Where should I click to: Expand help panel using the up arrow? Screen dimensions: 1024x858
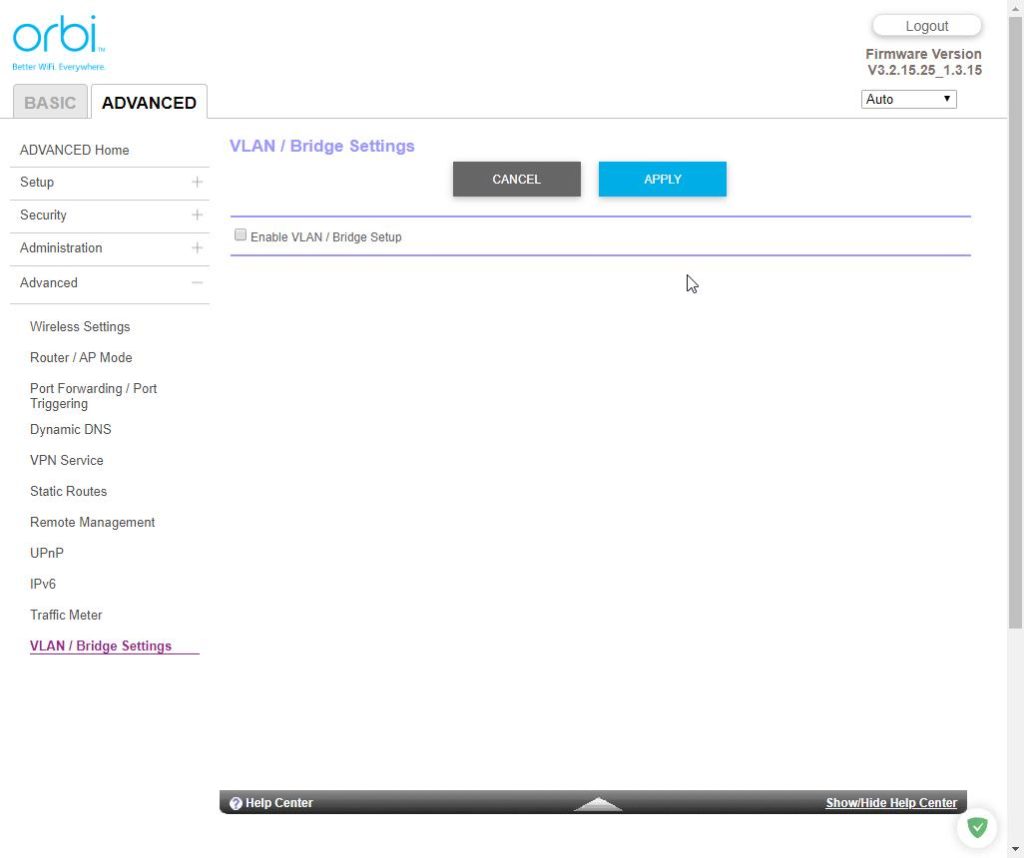click(598, 804)
